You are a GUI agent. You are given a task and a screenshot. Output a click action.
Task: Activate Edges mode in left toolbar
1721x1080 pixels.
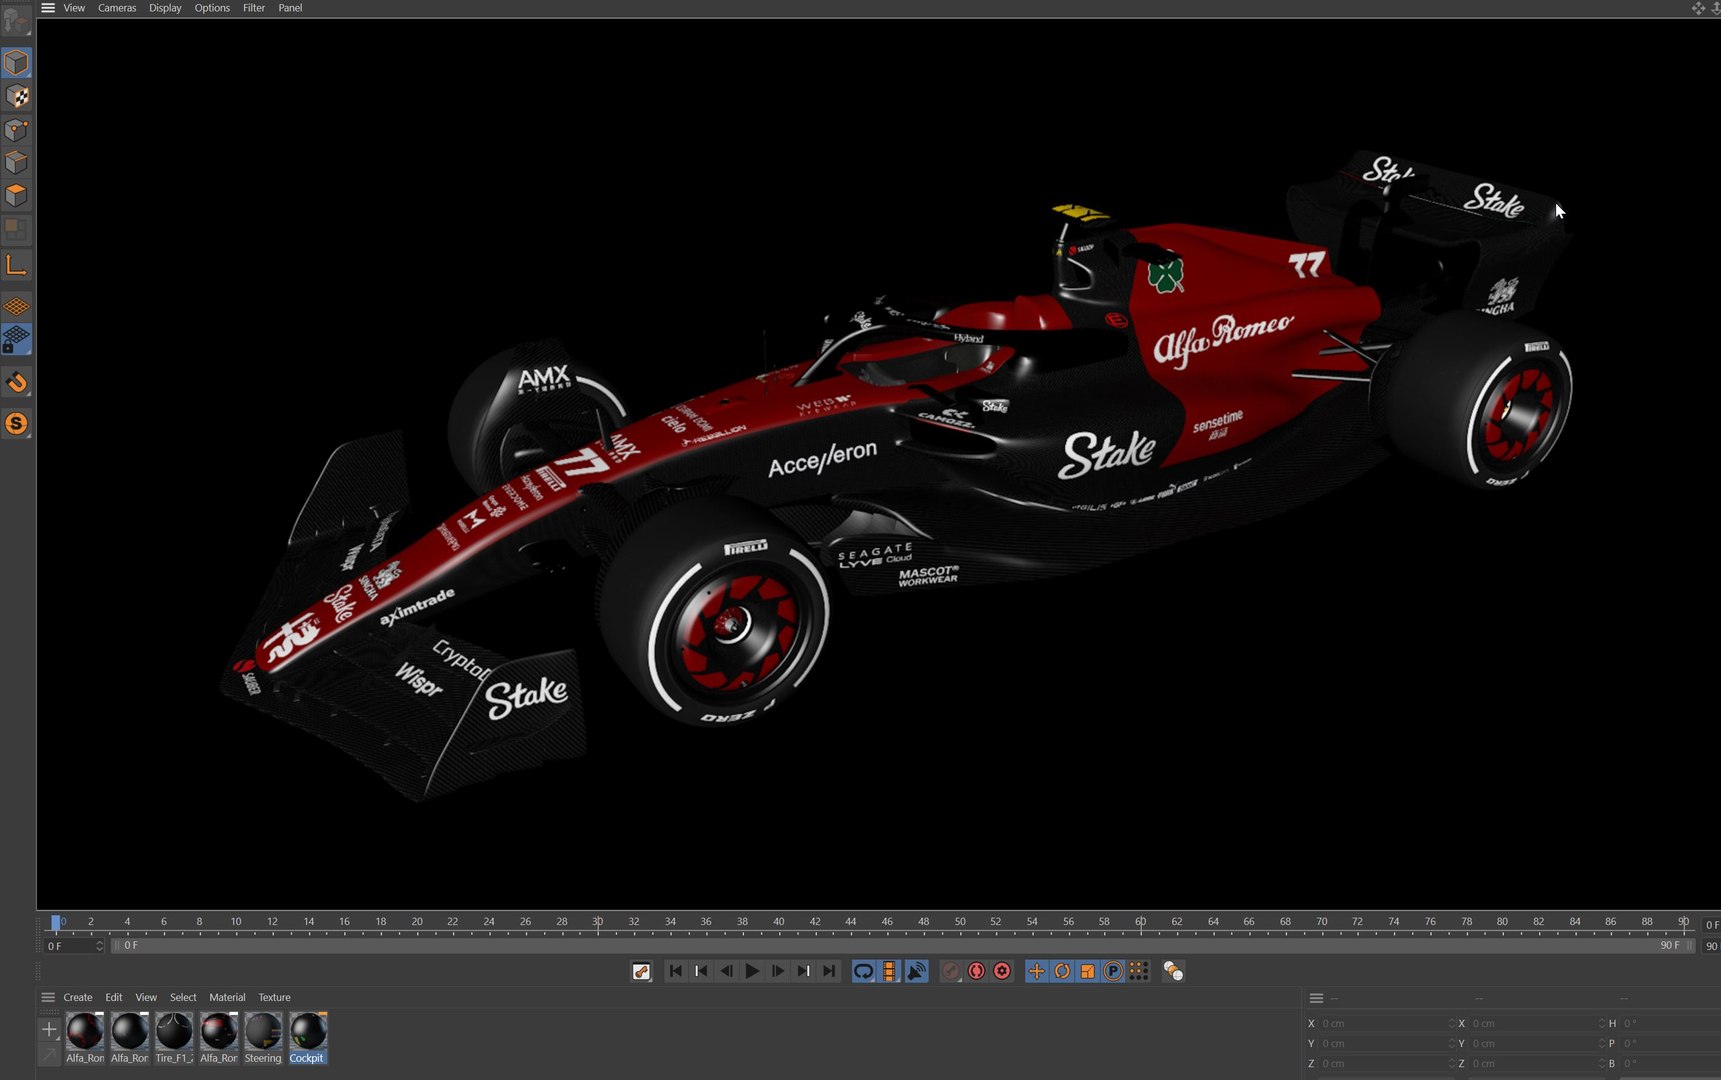(16, 163)
